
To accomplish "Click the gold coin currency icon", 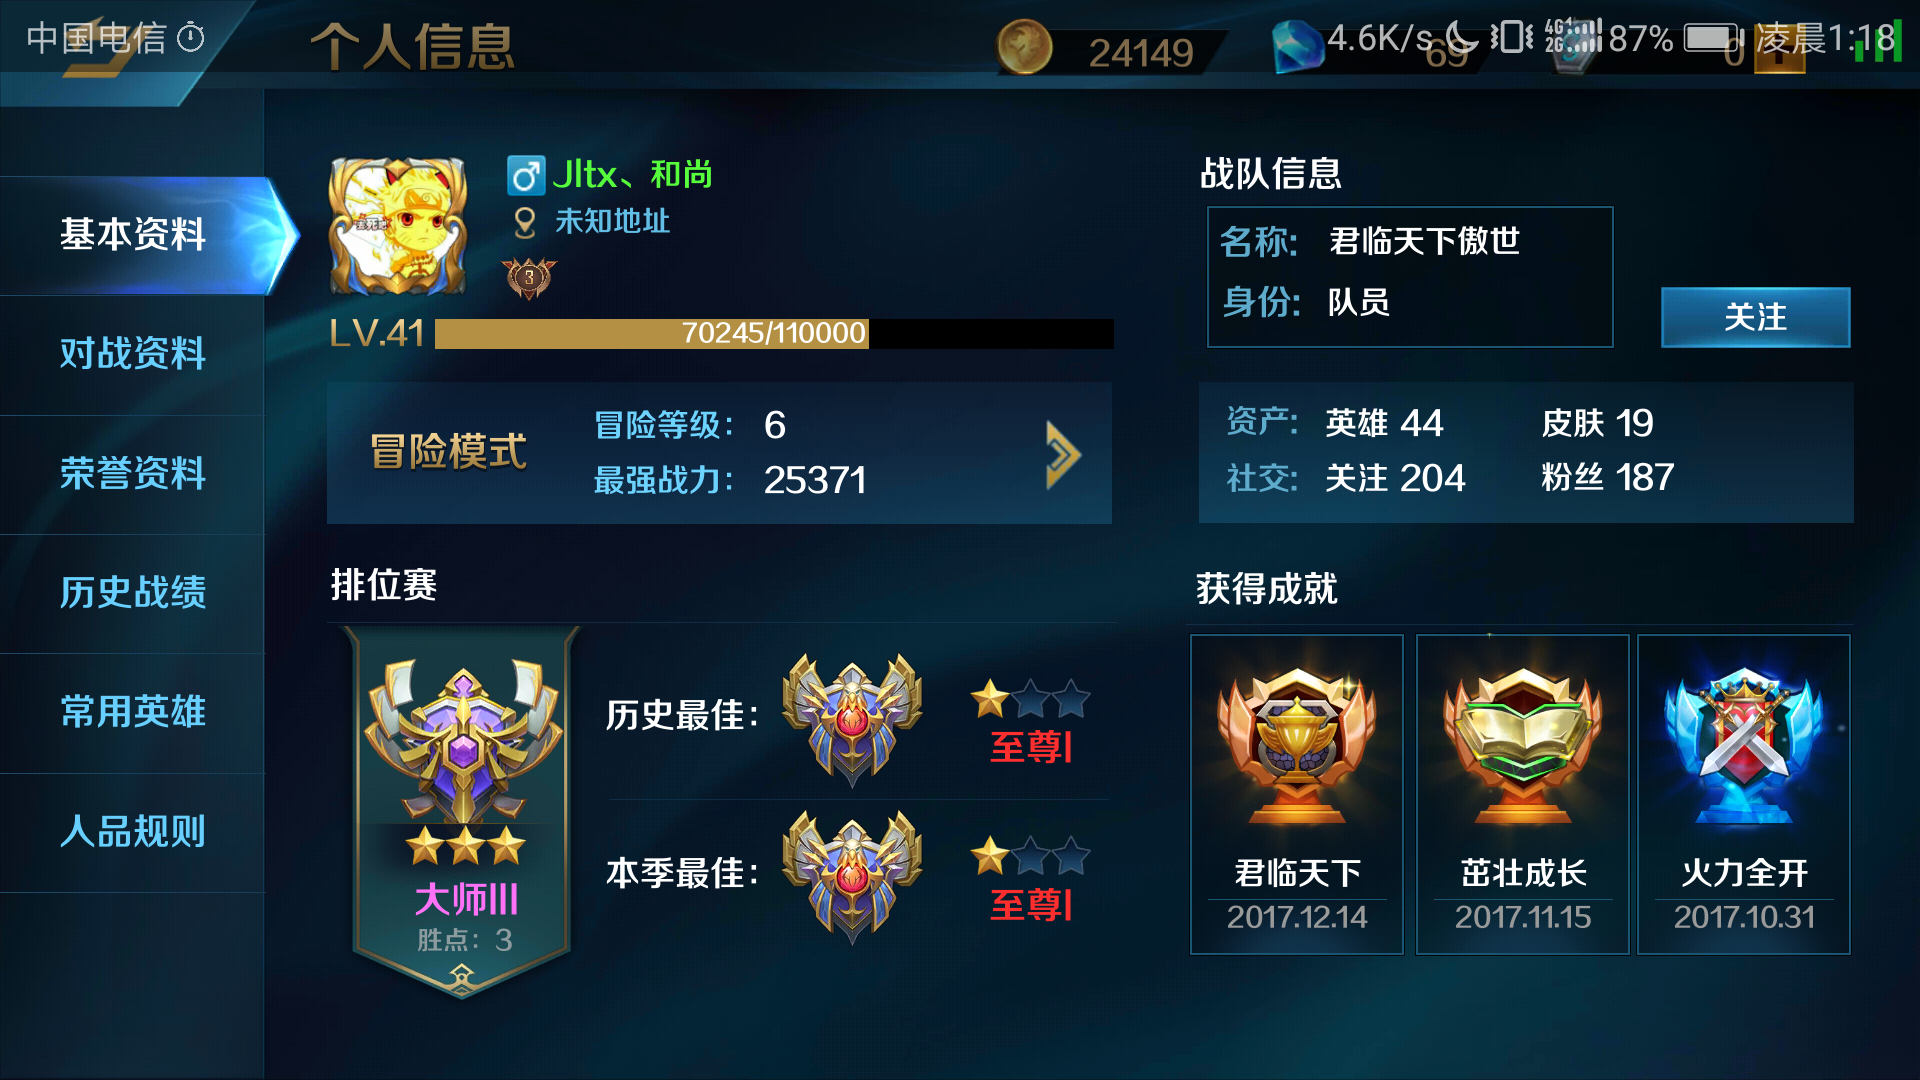I will (x=1024, y=47).
